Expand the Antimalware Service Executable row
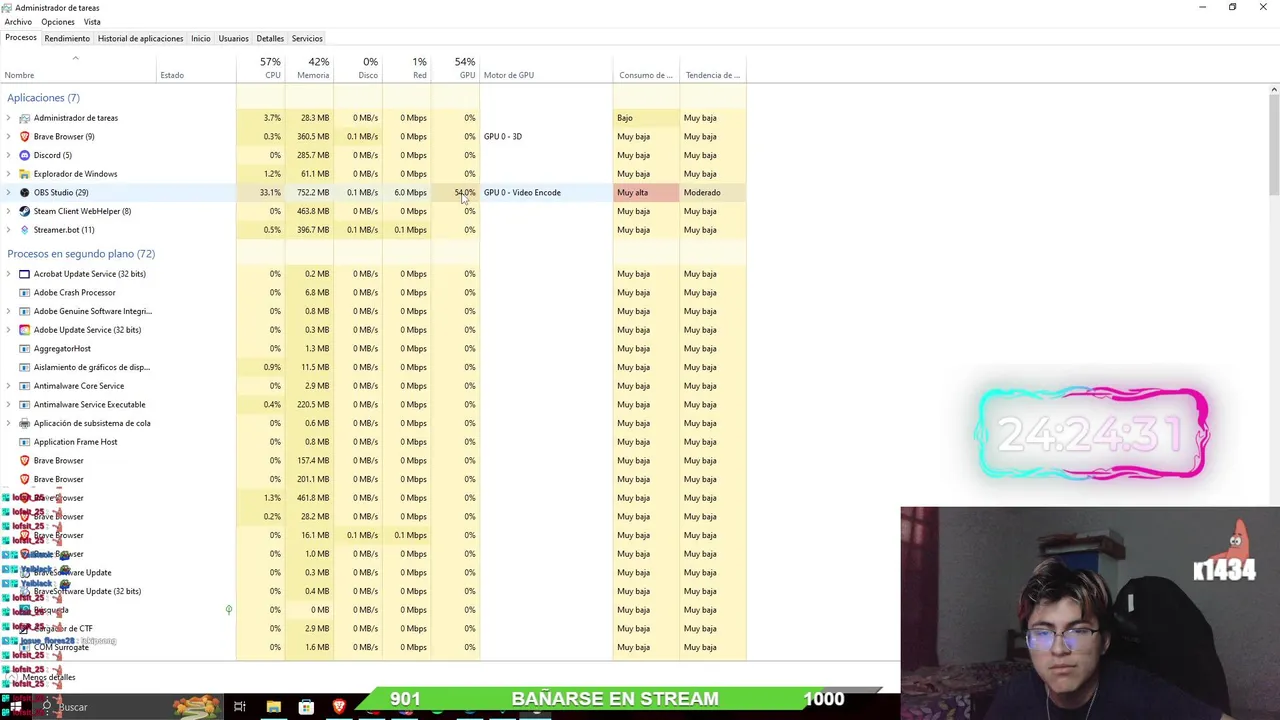This screenshot has width=1280, height=720. pyautogui.click(x=9, y=404)
